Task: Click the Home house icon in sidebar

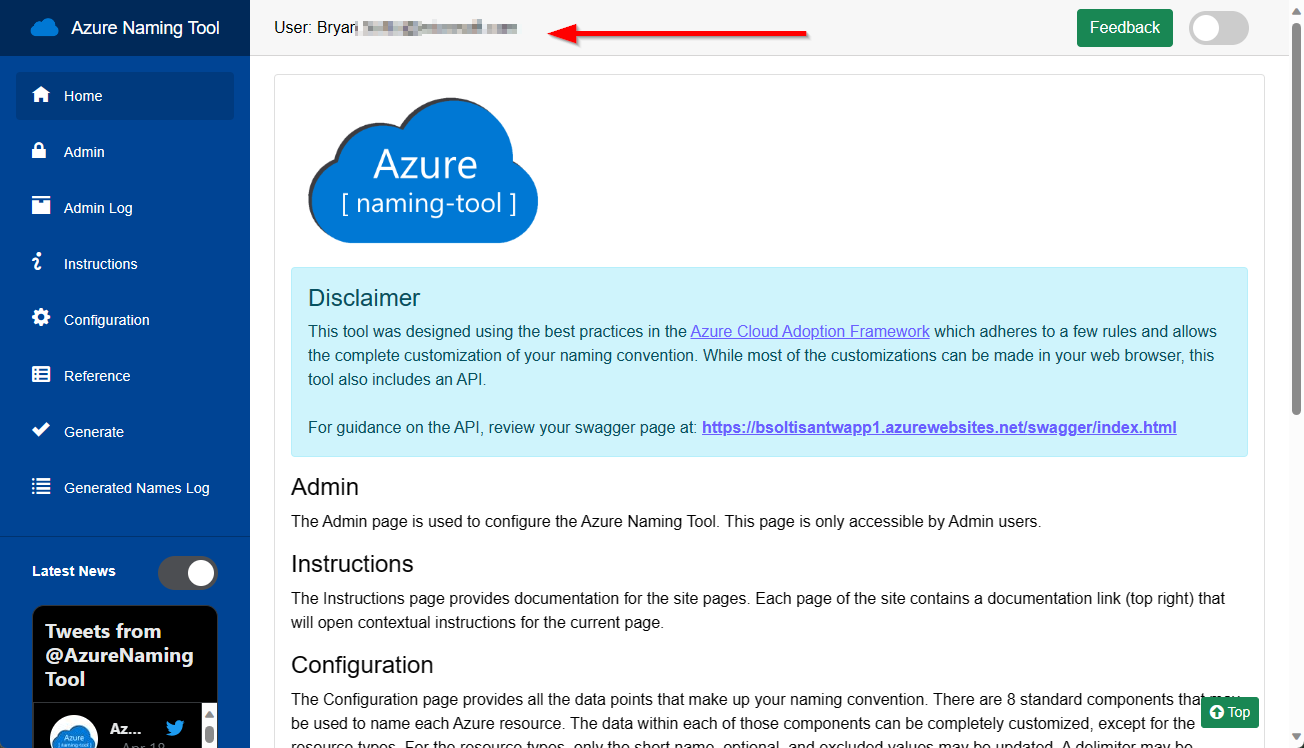Action: (41, 95)
